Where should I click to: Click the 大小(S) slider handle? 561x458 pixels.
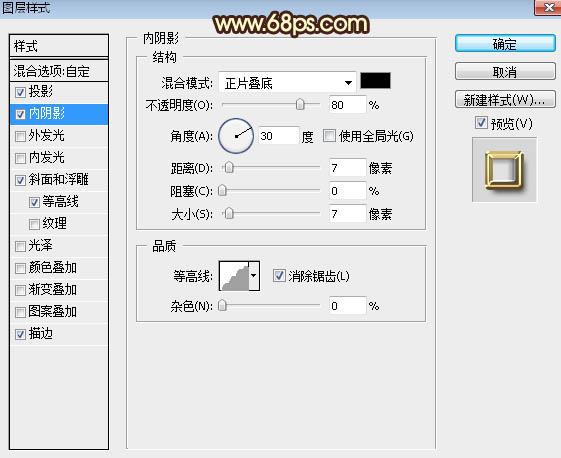229,214
